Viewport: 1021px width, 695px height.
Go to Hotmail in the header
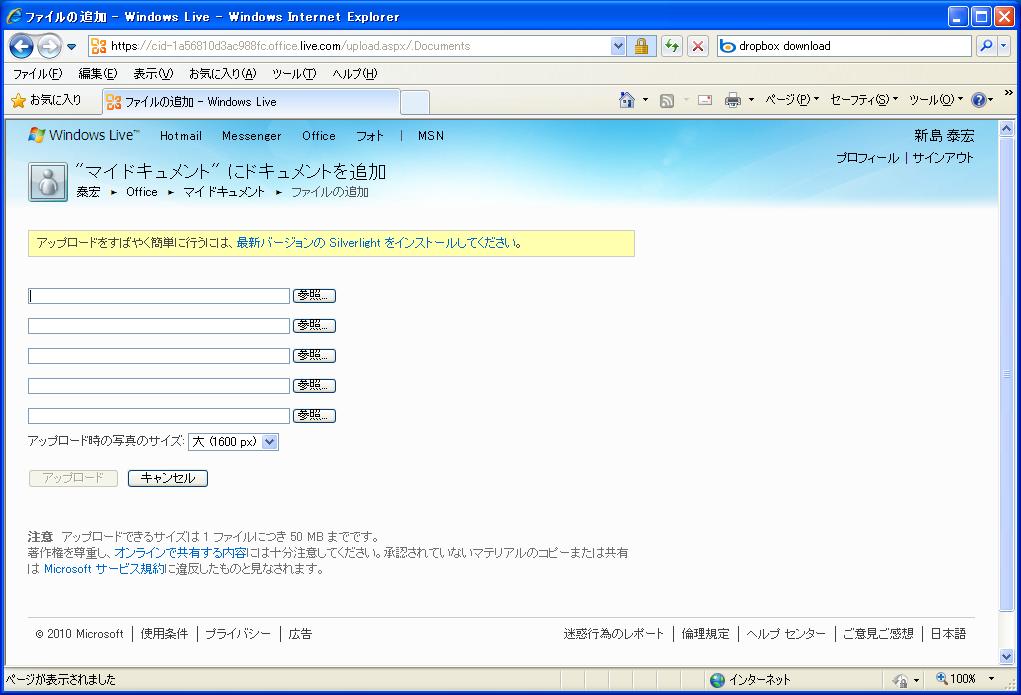coord(181,136)
